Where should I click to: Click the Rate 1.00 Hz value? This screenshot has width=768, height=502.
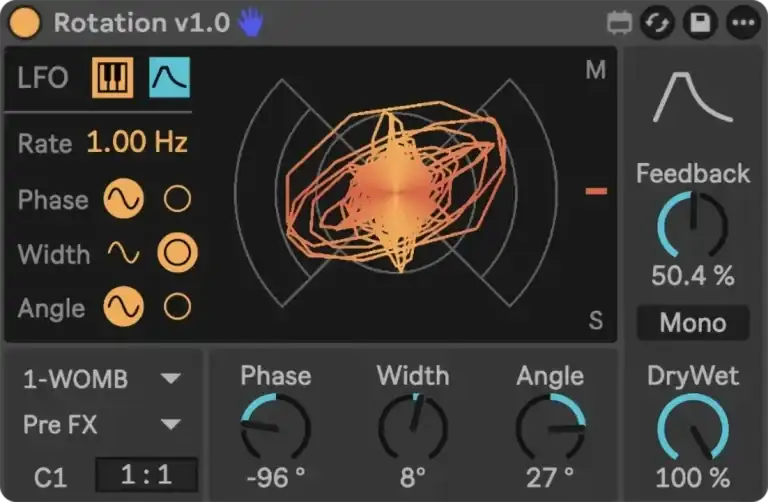(x=137, y=143)
